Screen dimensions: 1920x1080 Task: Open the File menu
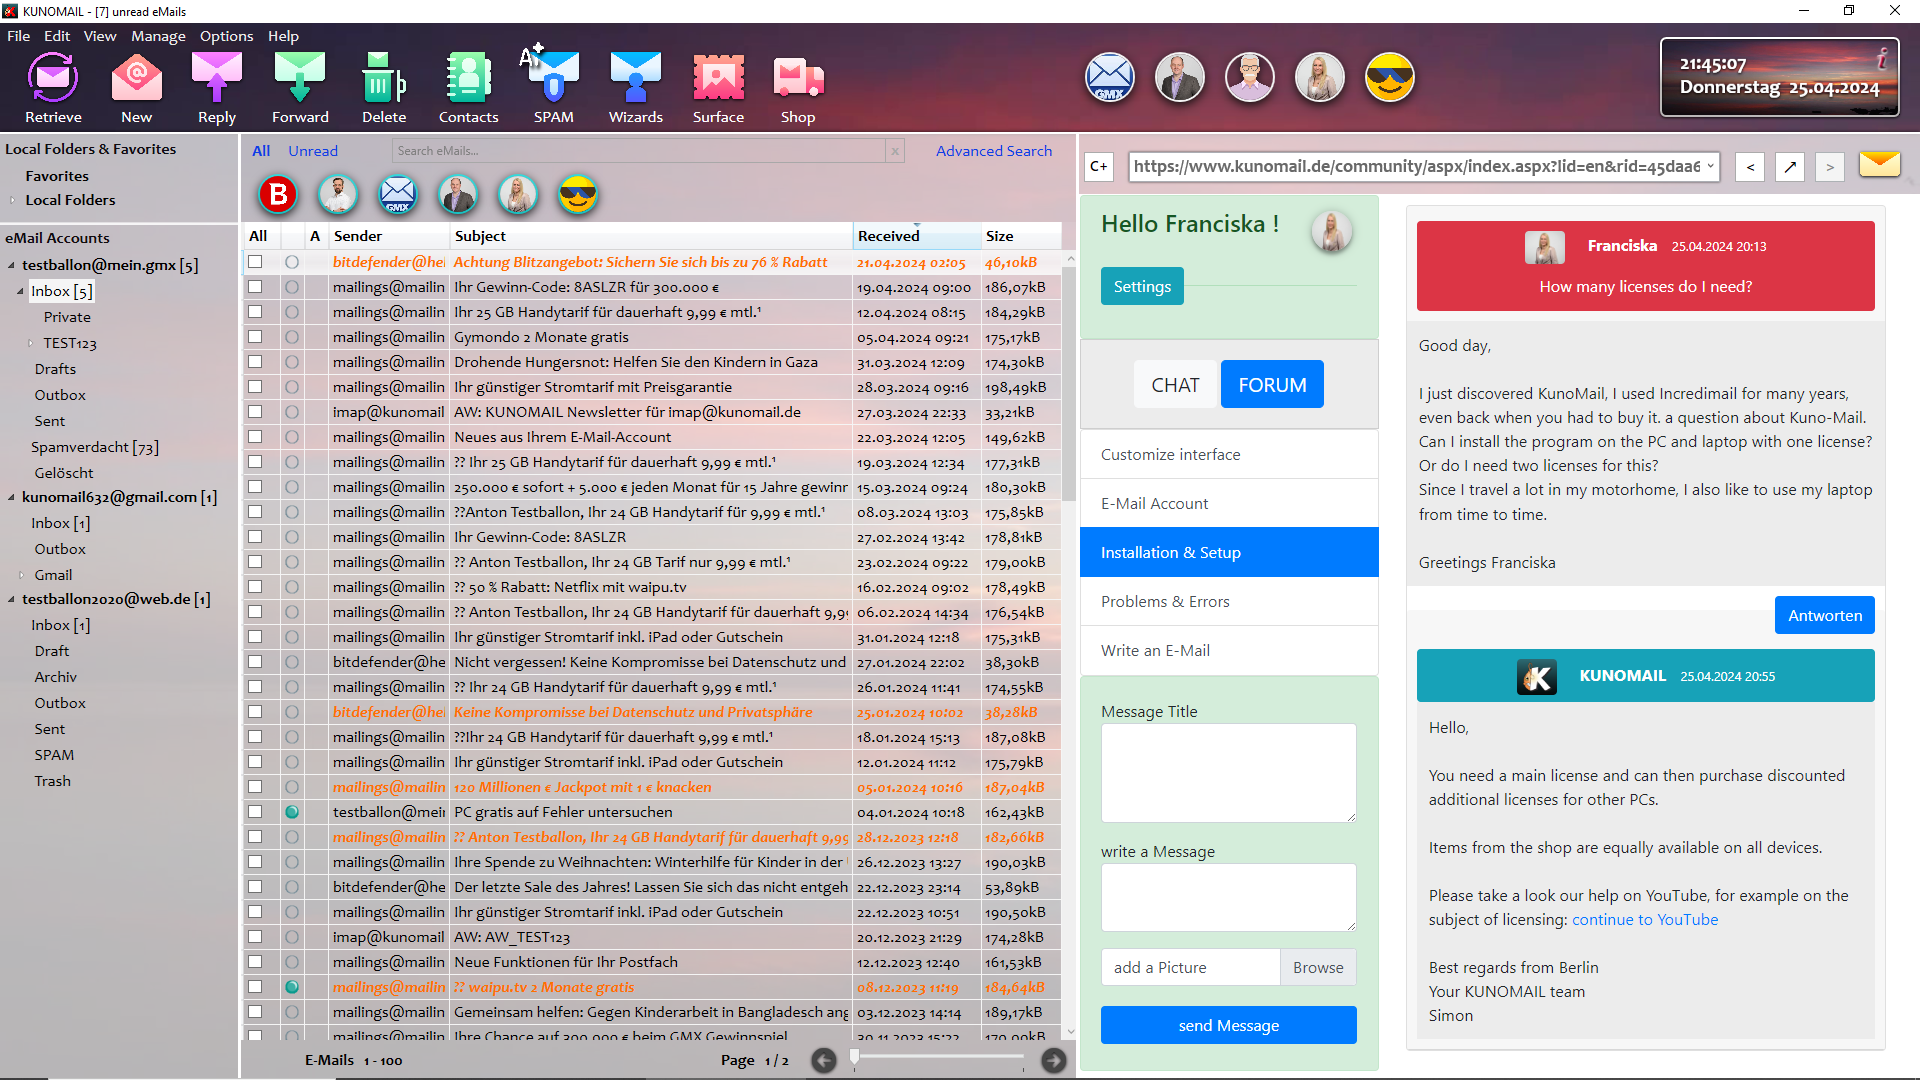point(18,36)
